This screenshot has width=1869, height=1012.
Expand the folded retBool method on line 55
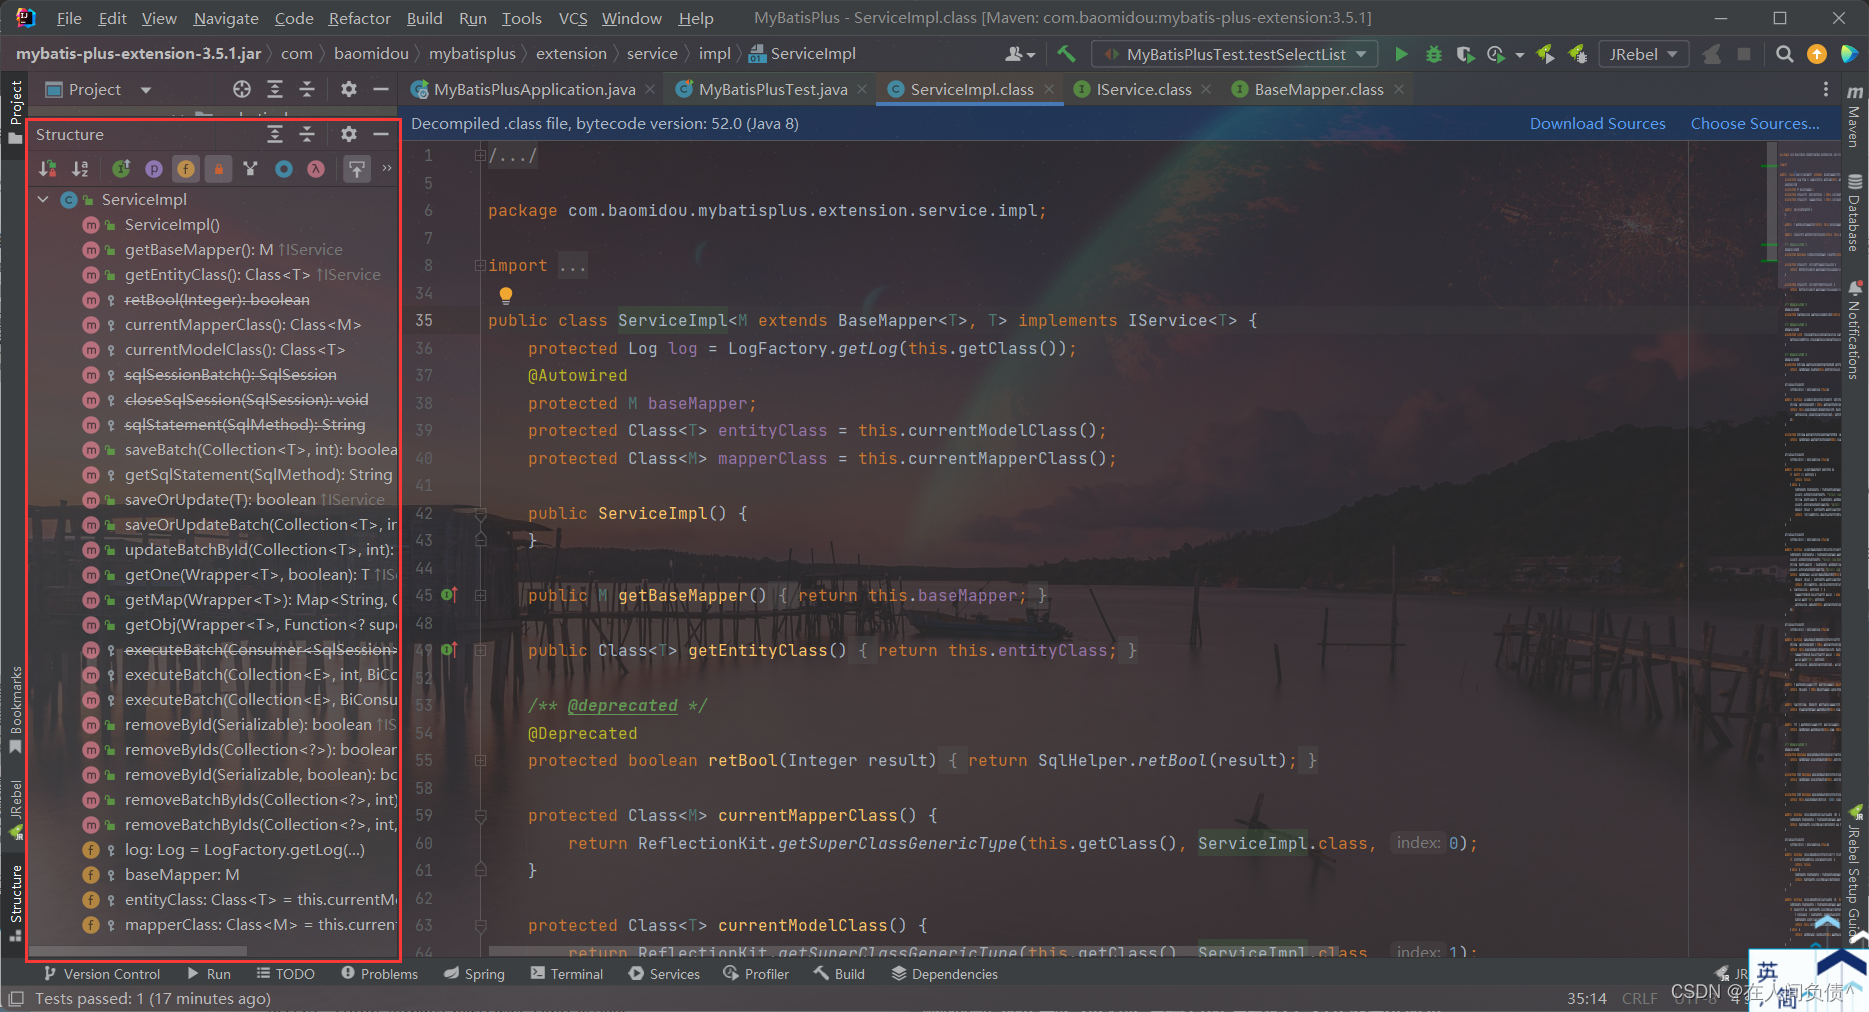[480, 760]
